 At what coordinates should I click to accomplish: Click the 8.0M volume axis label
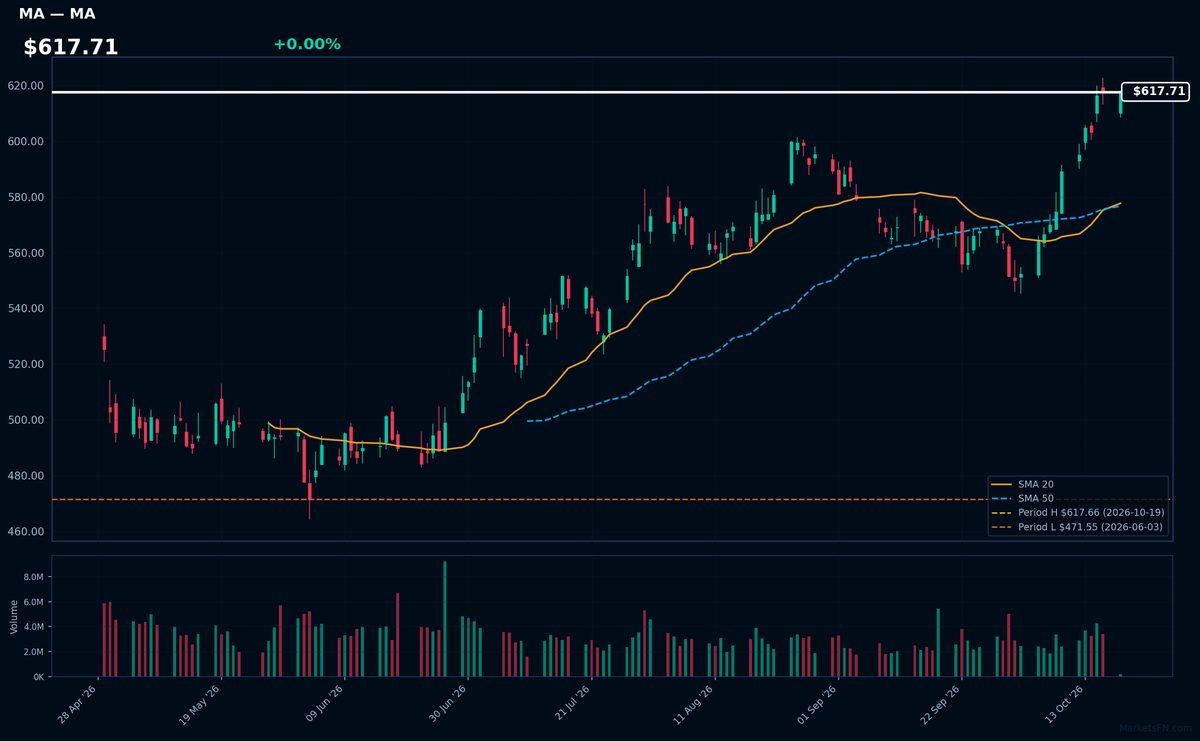tap(33, 578)
